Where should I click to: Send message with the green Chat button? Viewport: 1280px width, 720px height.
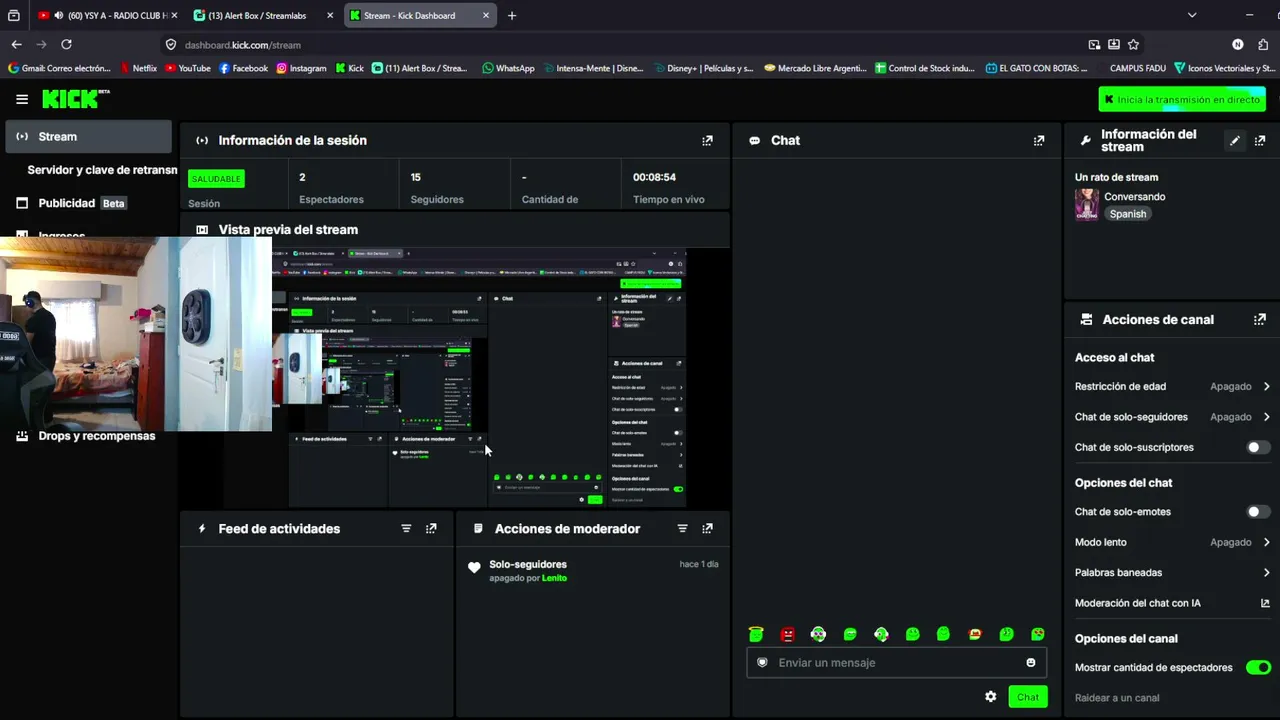coord(1028,697)
